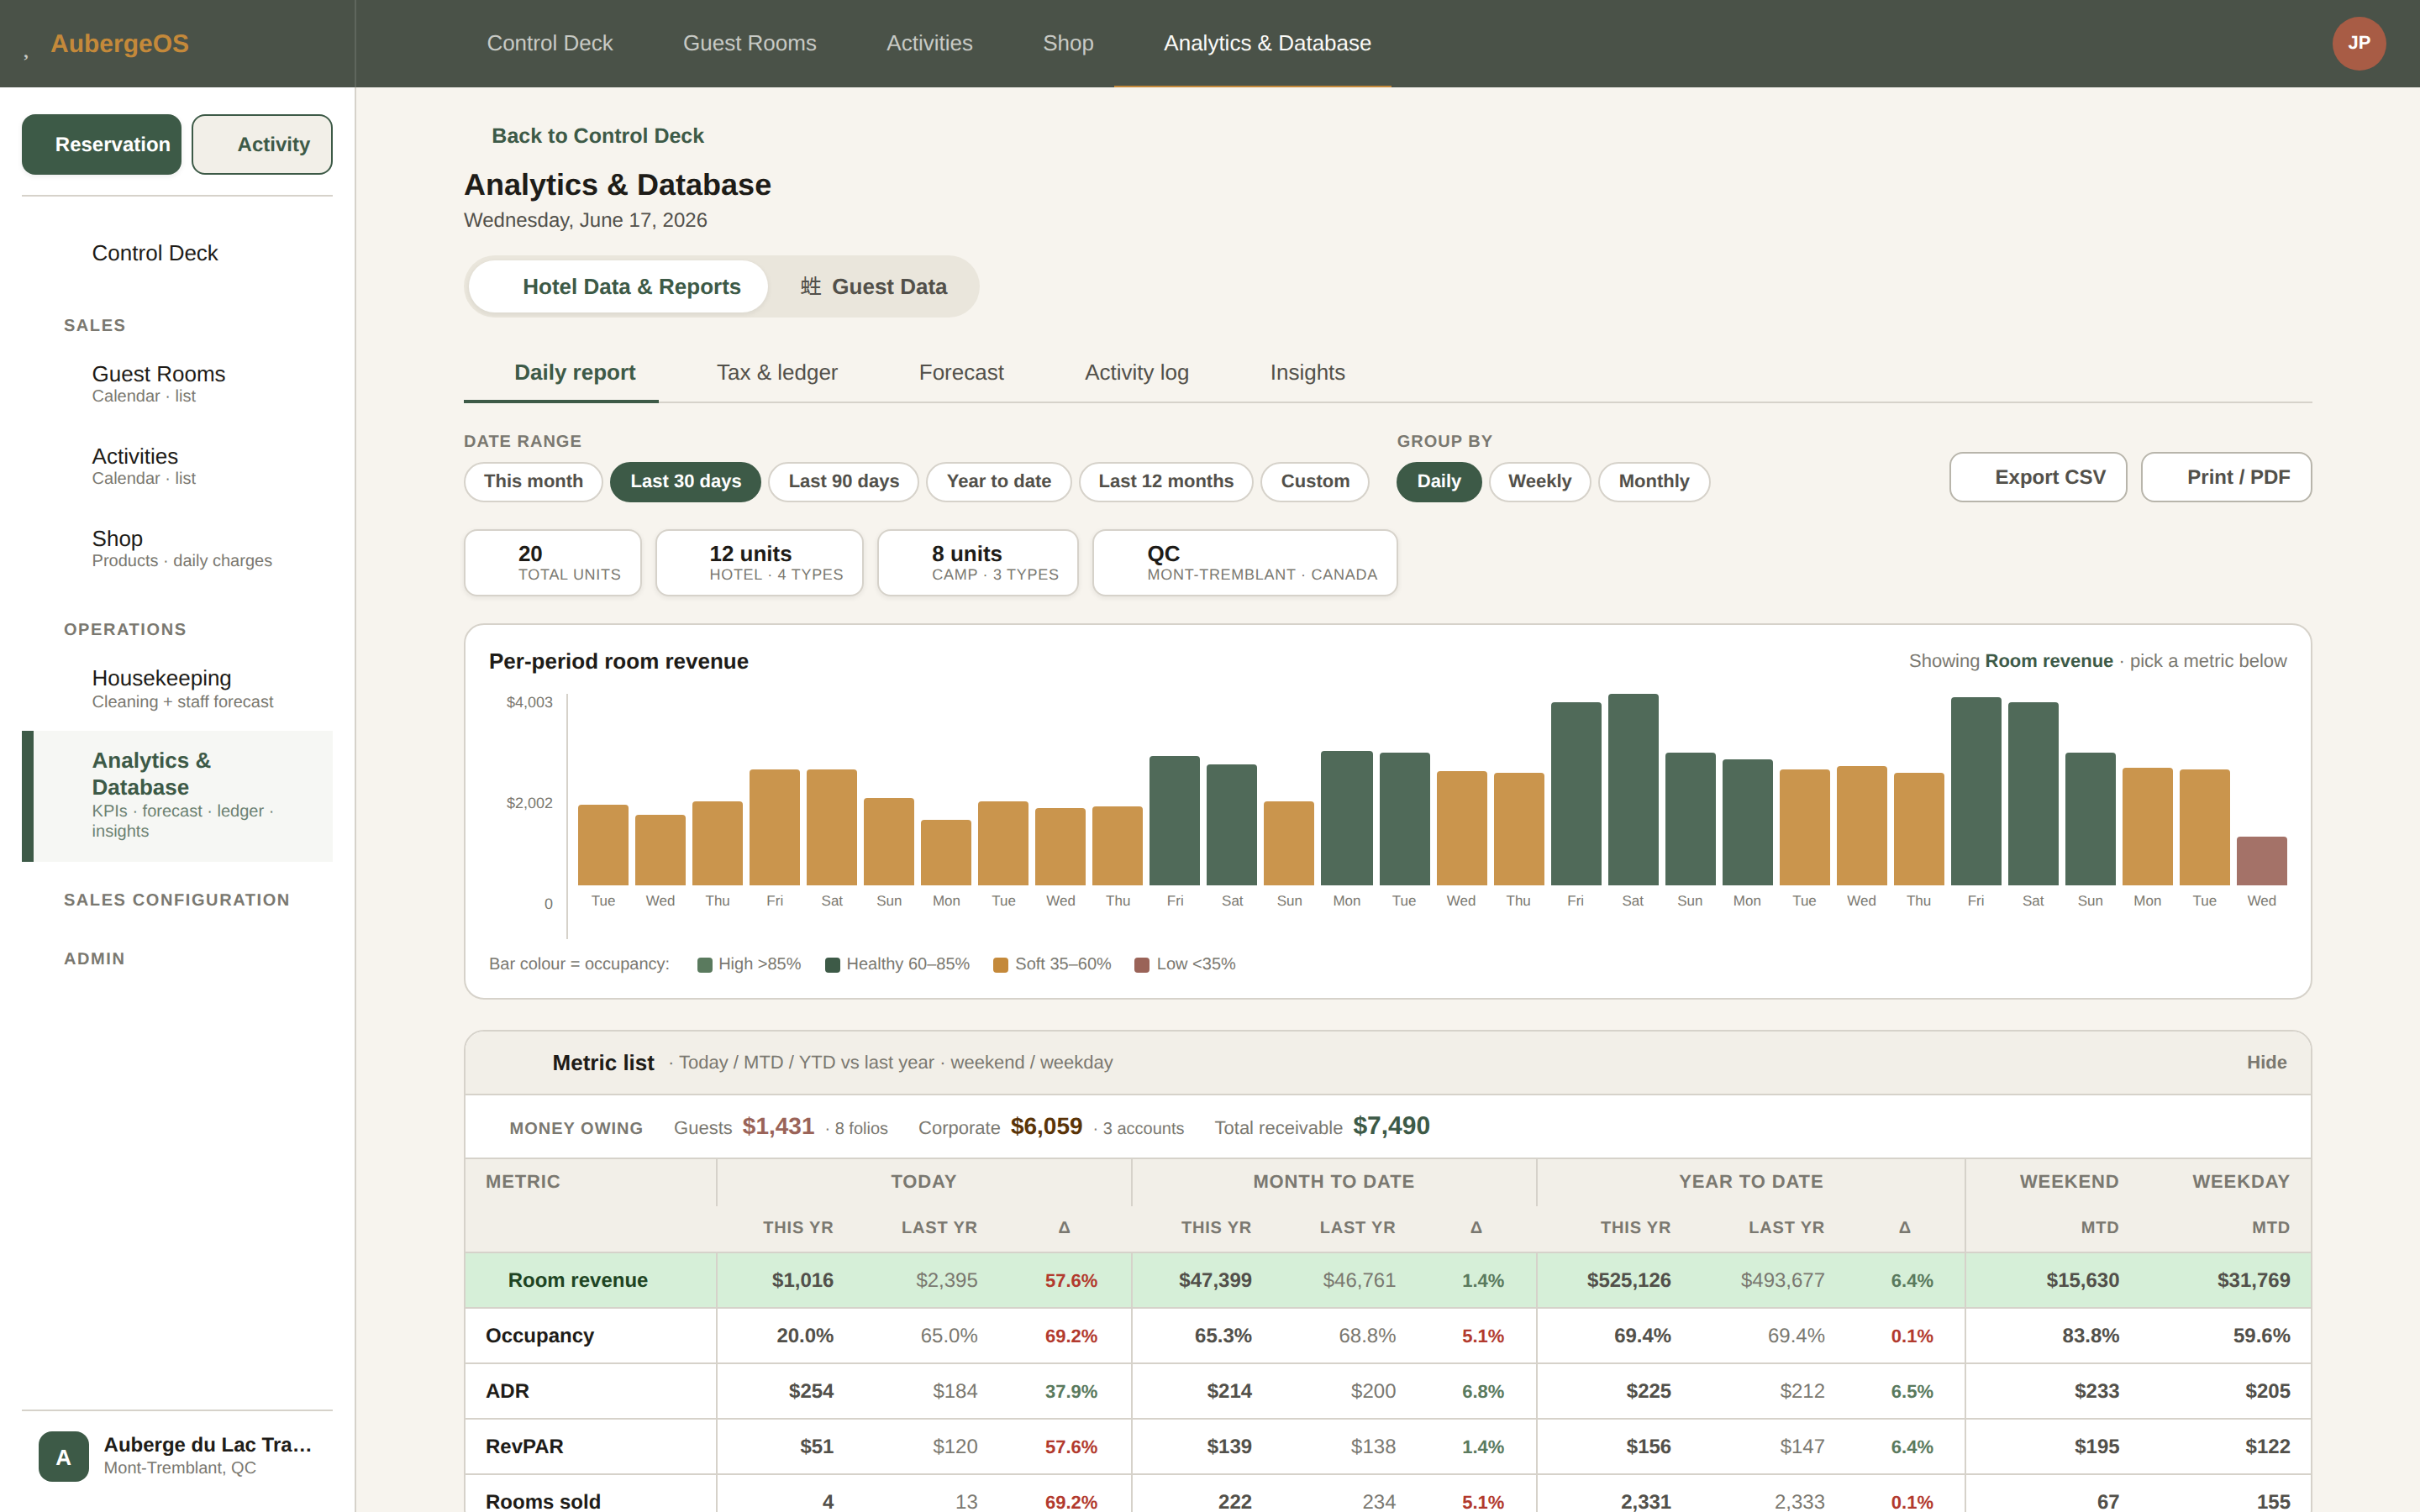Hide the Metric list panel

(x=2266, y=1062)
